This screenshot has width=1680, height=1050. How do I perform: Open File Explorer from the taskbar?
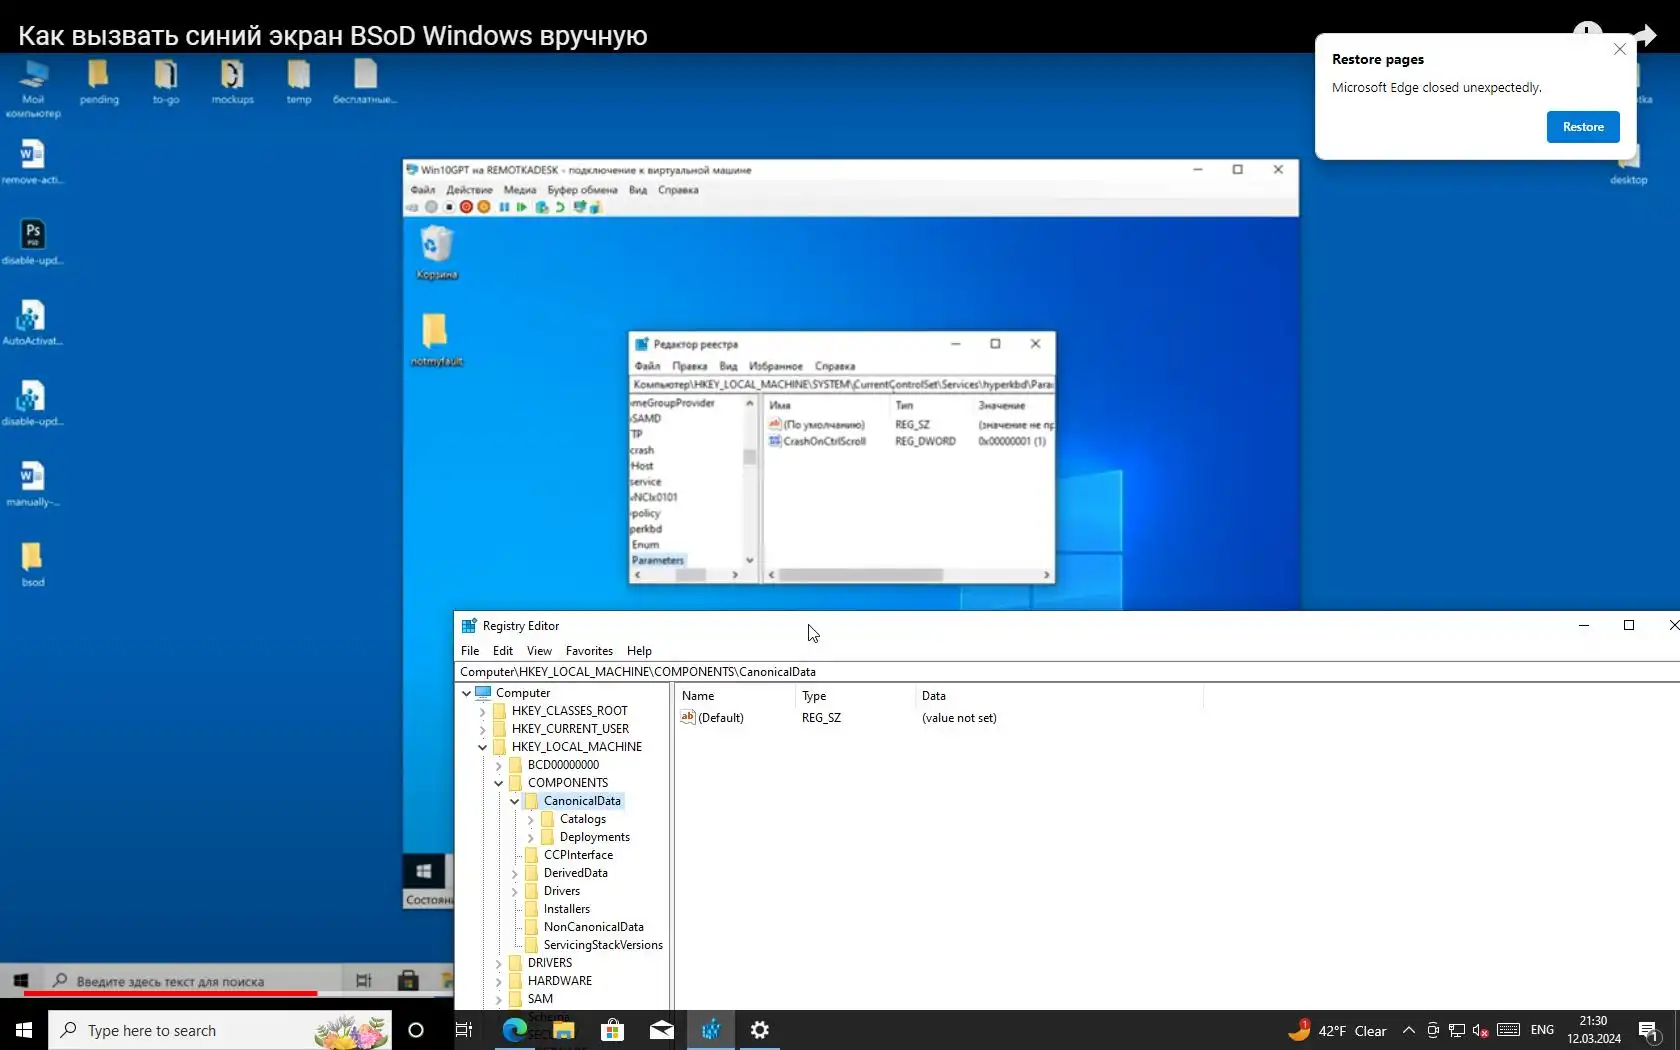pyautogui.click(x=564, y=1030)
